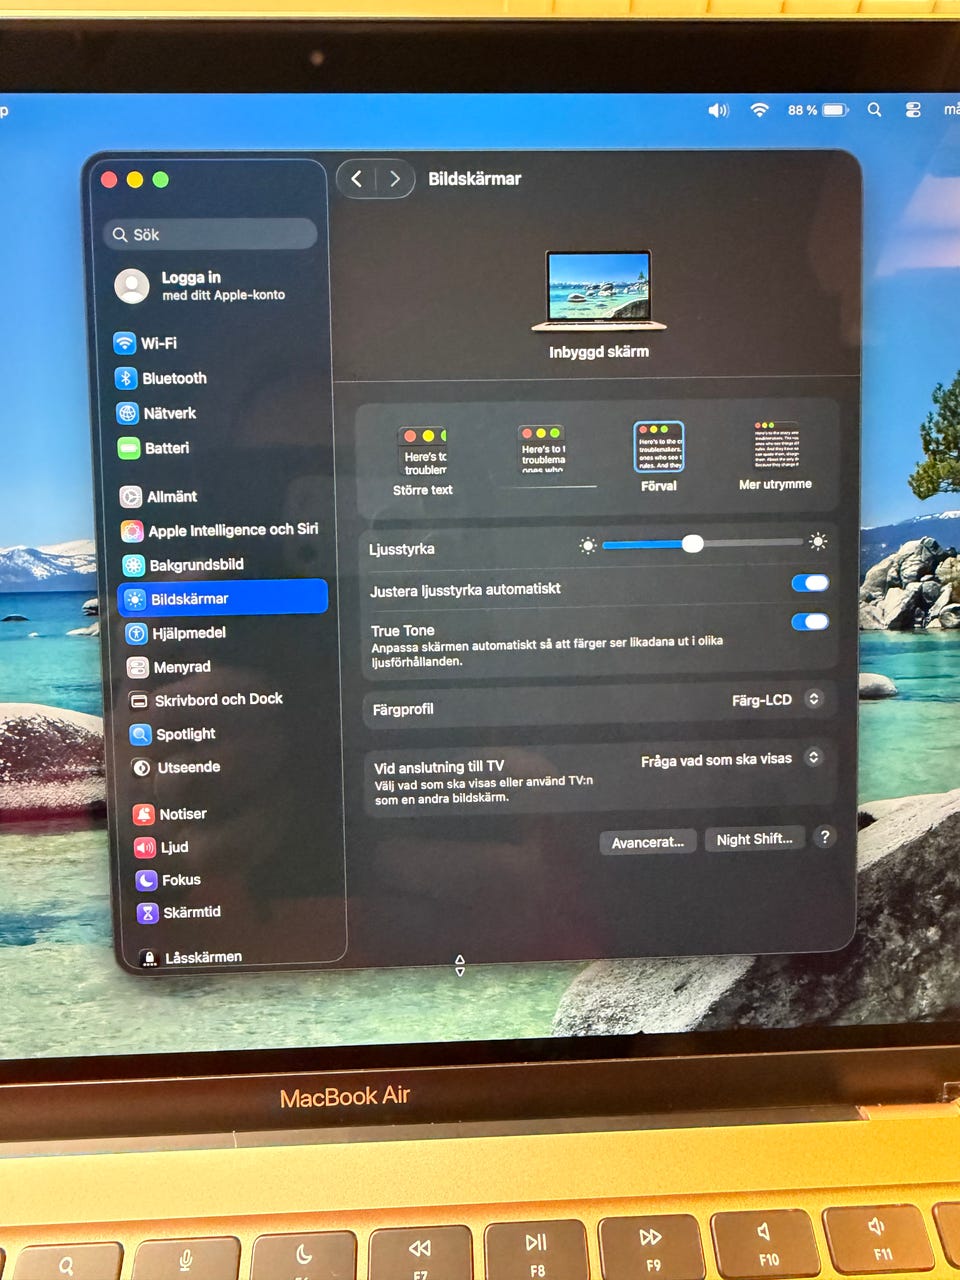Go forward with the right chevron
The width and height of the screenshot is (960, 1280).
click(395, 179)
